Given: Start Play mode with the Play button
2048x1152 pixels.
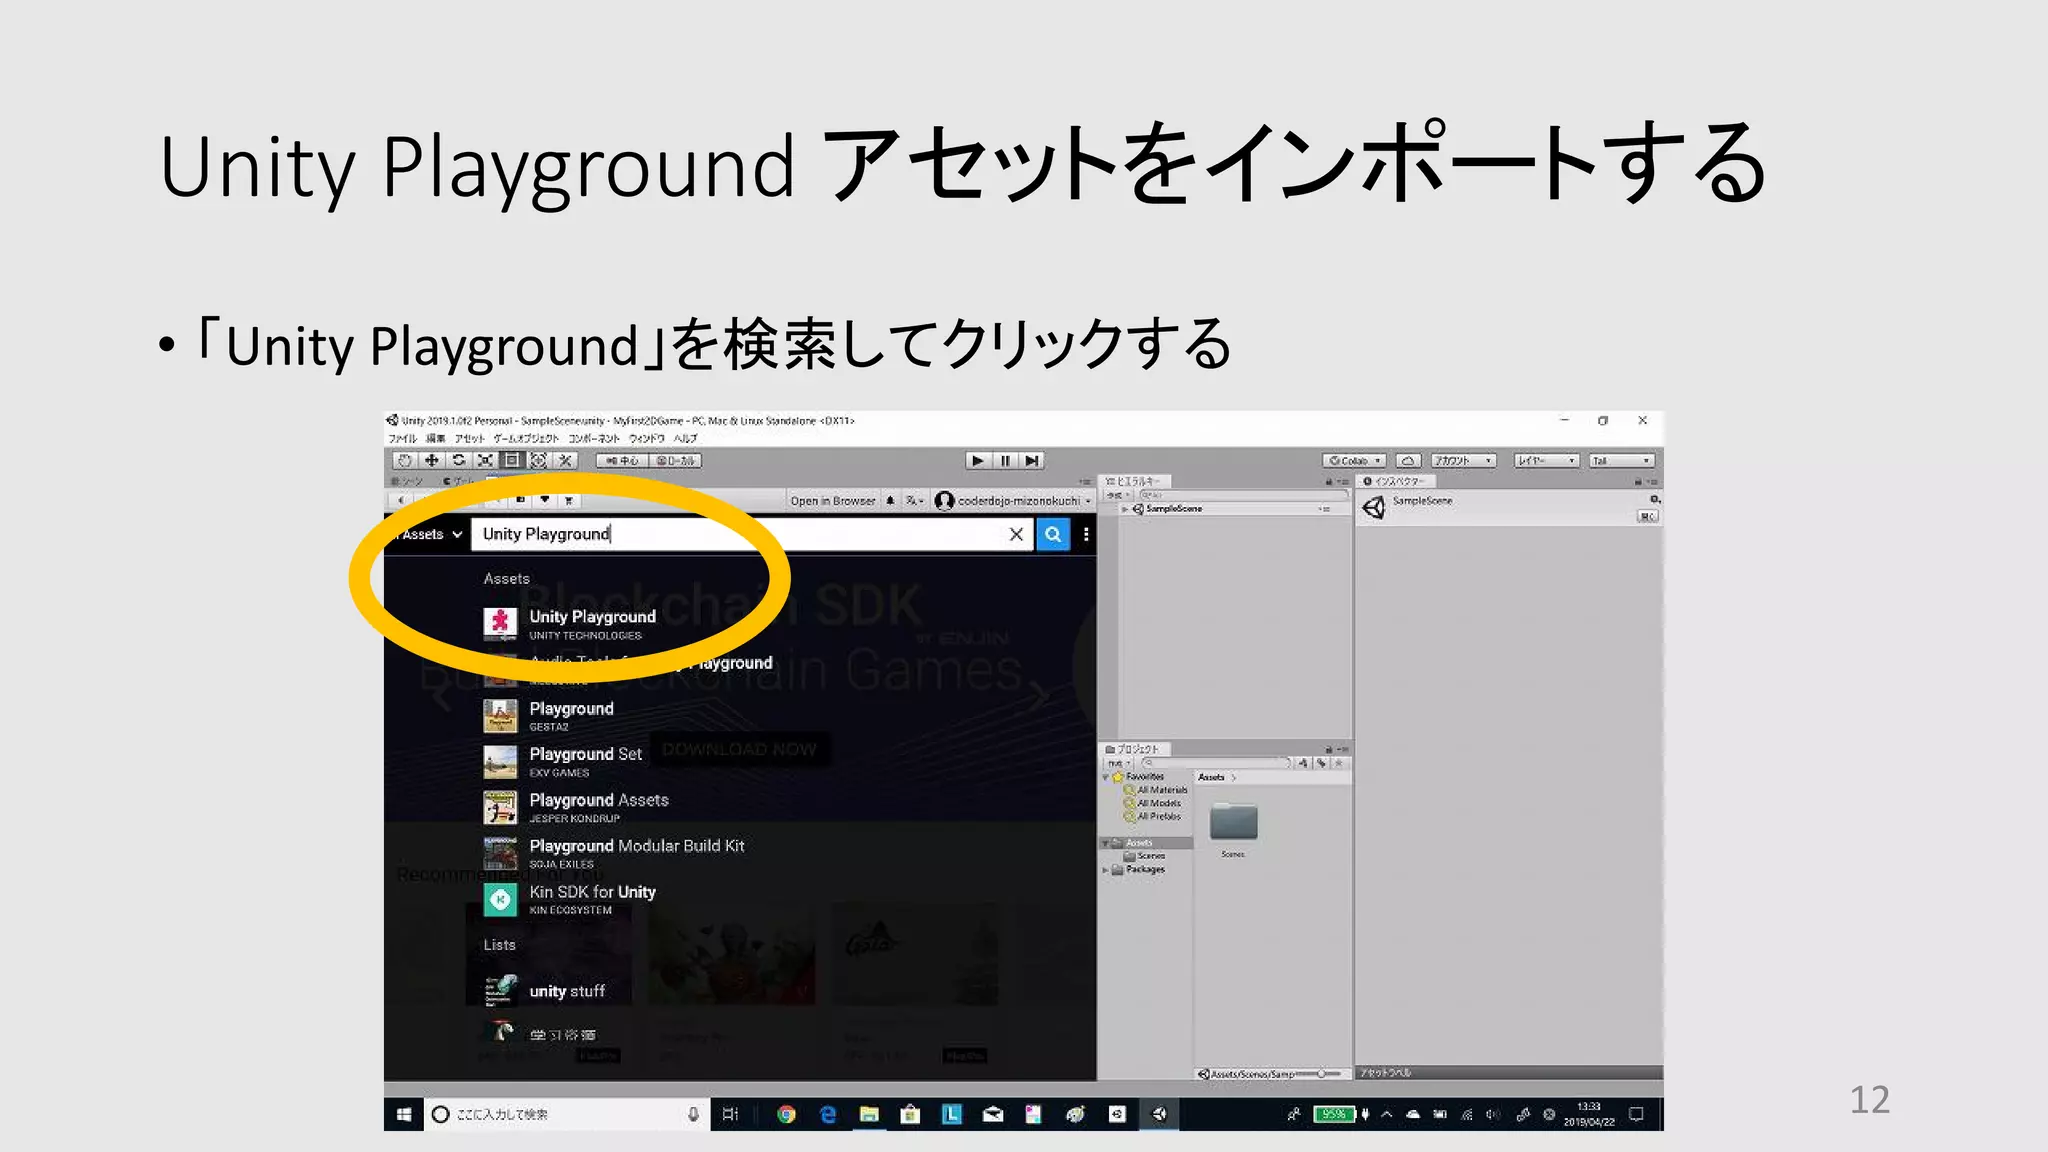Looking at the screenshot, I should 978,460.
